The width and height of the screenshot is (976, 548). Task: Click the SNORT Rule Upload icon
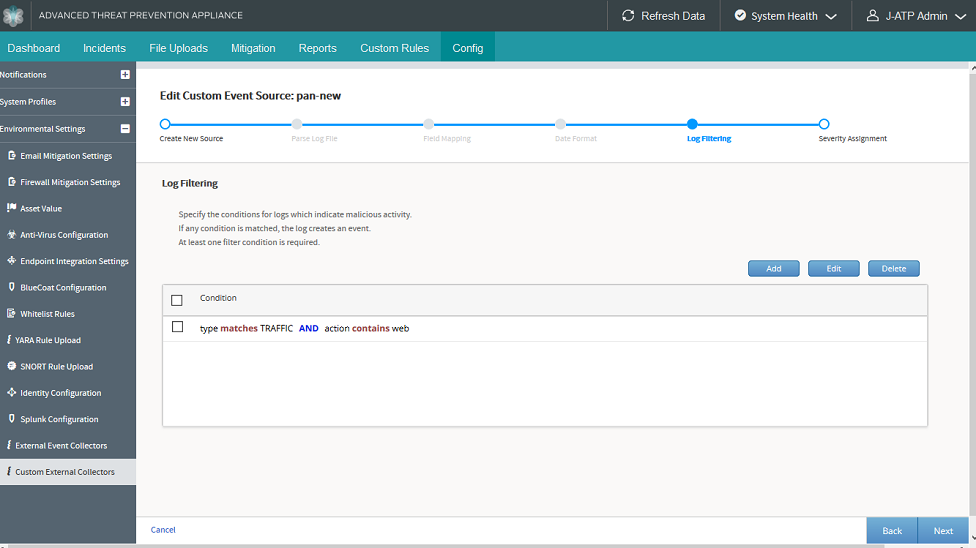point(11,366)
